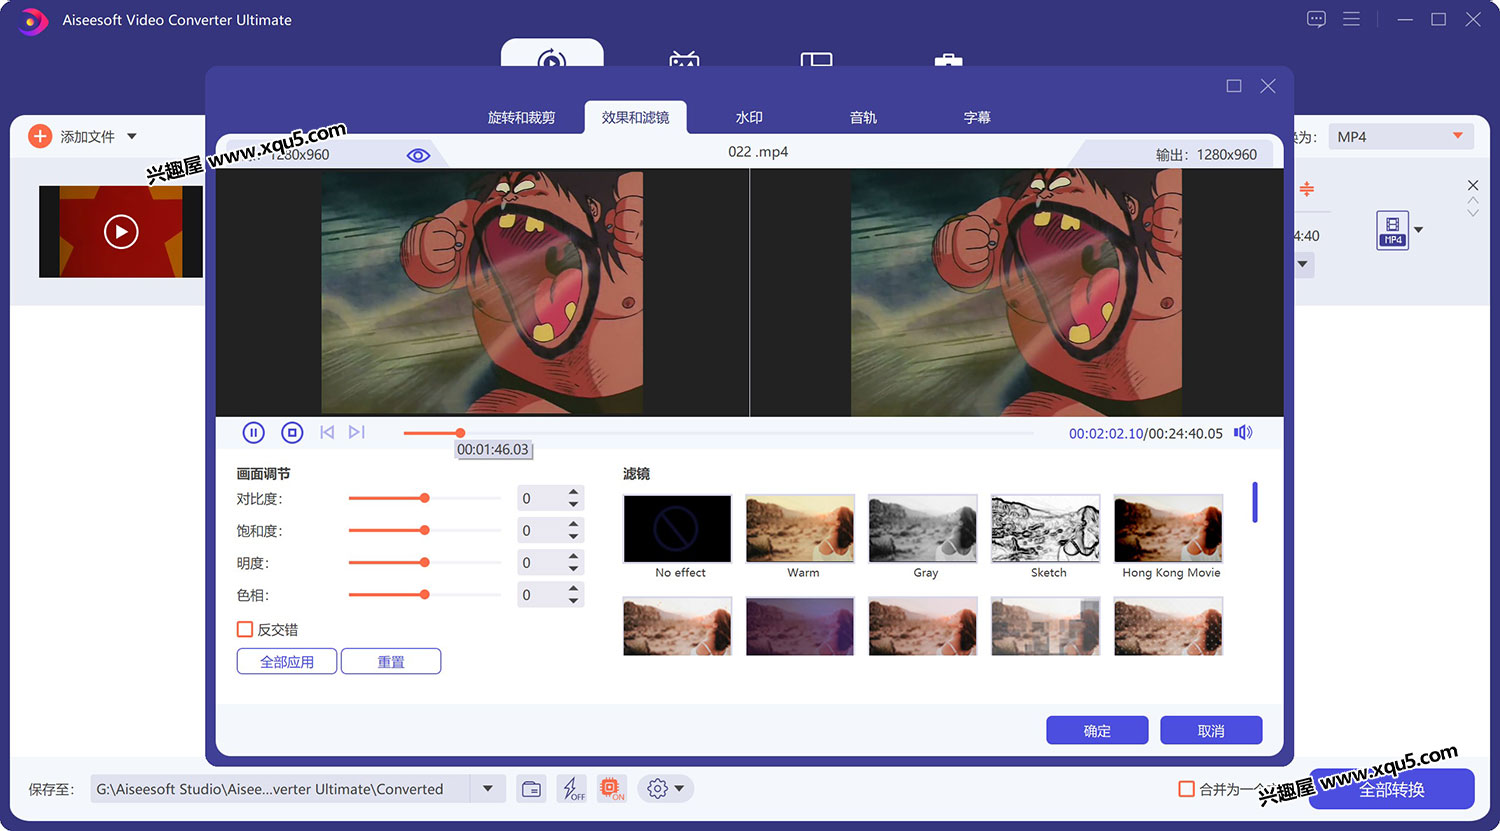This screenshot has width=1500, height=831.
Task: Select the purple-tinted filter thumbnail in second row
Action: pyautogui.click(x=800, y=626)
